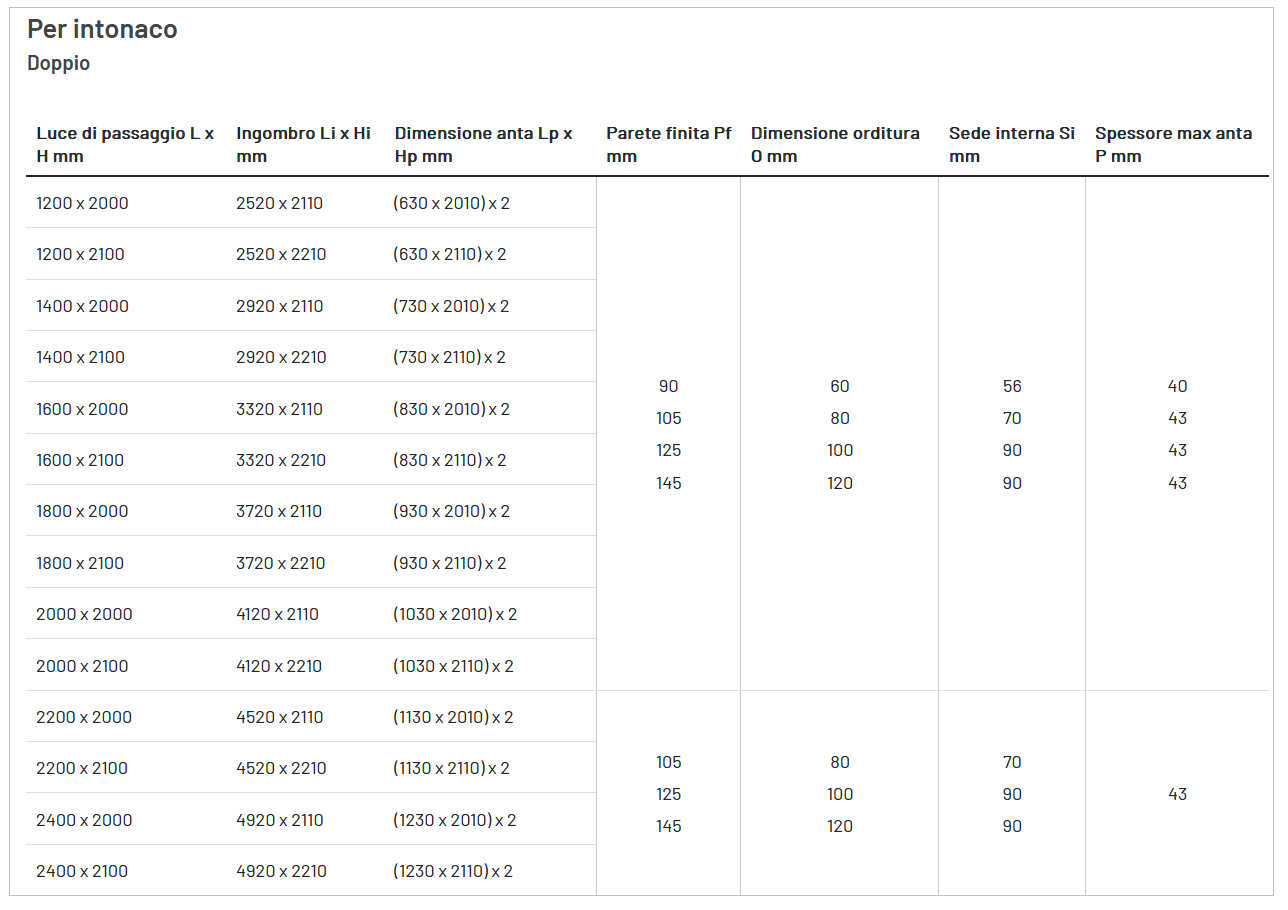
Task: Click the "Per intonaco" heading
Action: (102, 29)
